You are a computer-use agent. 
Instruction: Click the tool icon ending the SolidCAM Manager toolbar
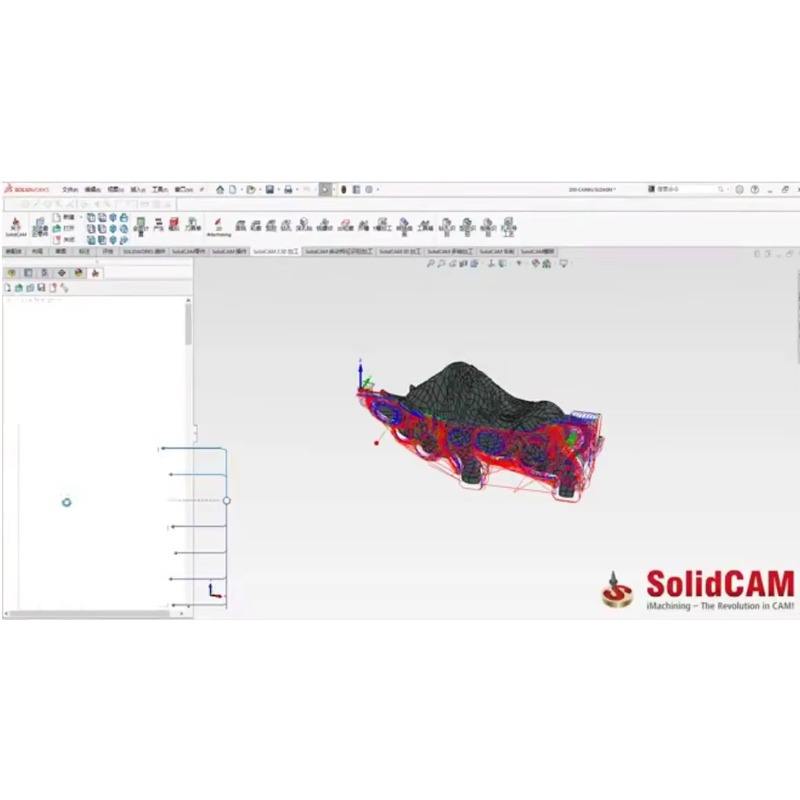(64, 288)
